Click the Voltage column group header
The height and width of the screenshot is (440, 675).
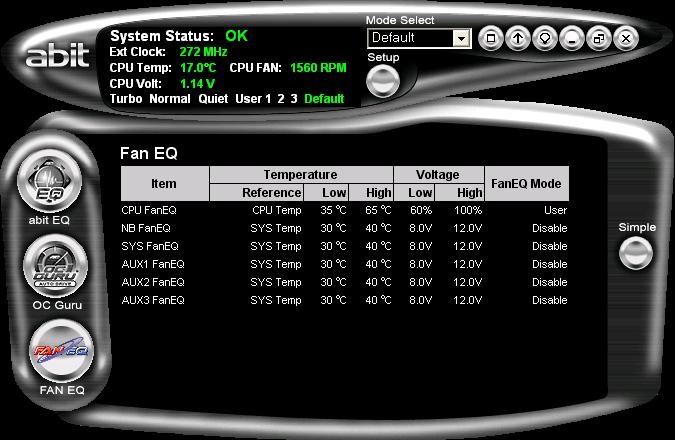coord(439,174)
